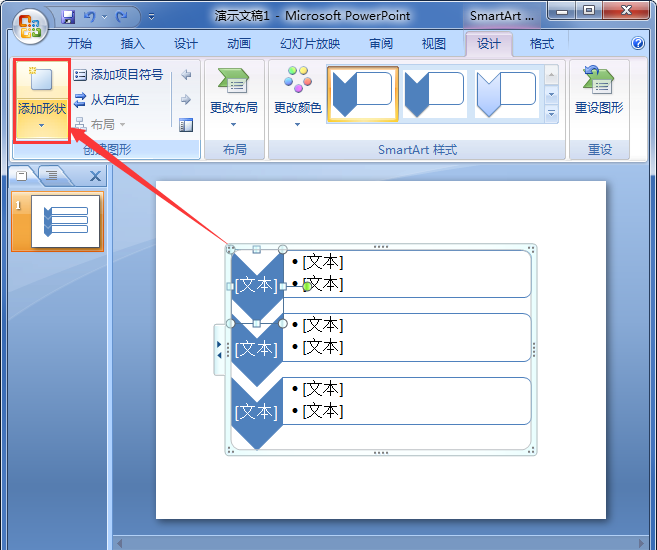Click first bullet [文本] in top box

[323, 262]
